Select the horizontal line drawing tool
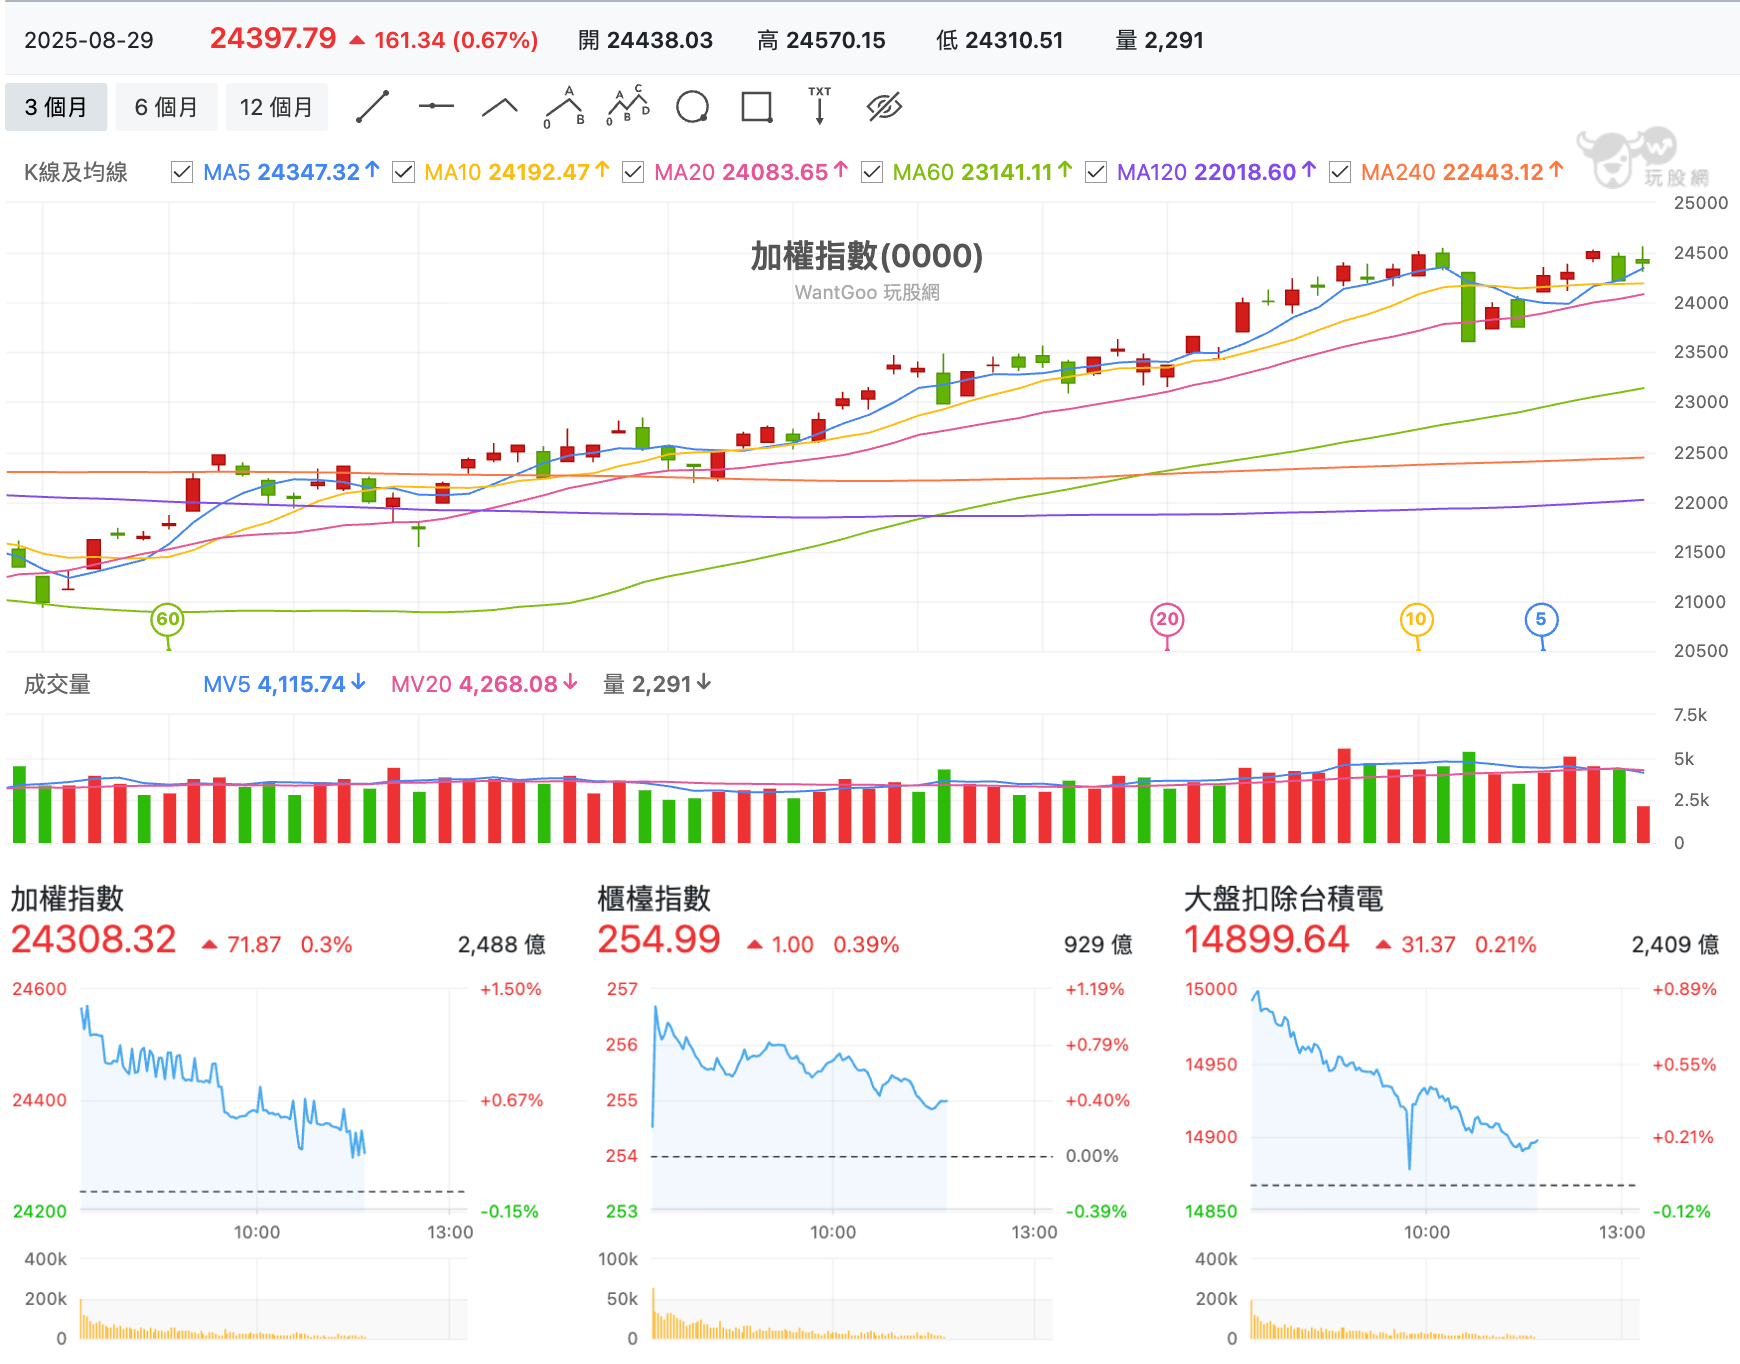This screenshot has width=1740, height=1364. (436, 107)
